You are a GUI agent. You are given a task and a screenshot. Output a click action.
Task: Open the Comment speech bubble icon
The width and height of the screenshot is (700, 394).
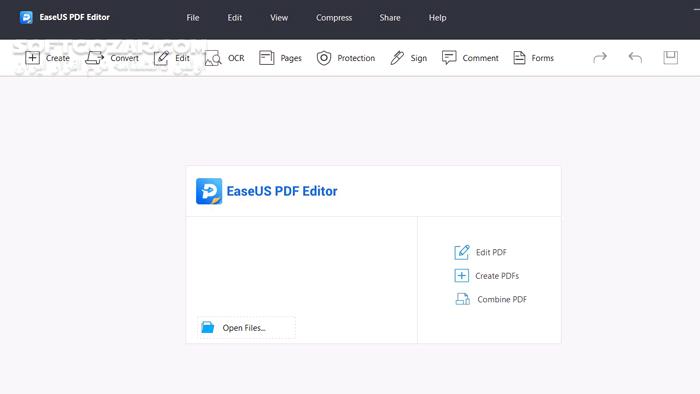449,58
